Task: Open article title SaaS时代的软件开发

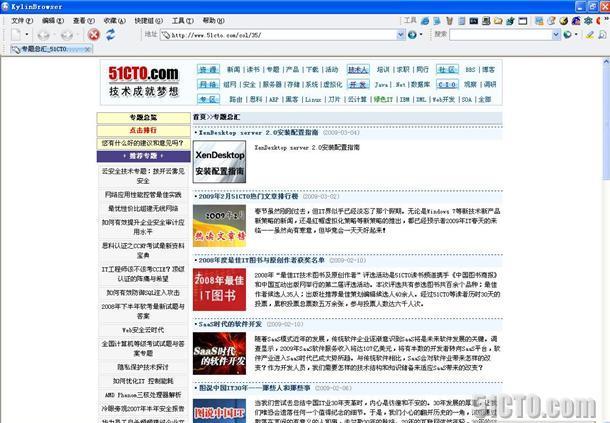Action: (230, 324)
